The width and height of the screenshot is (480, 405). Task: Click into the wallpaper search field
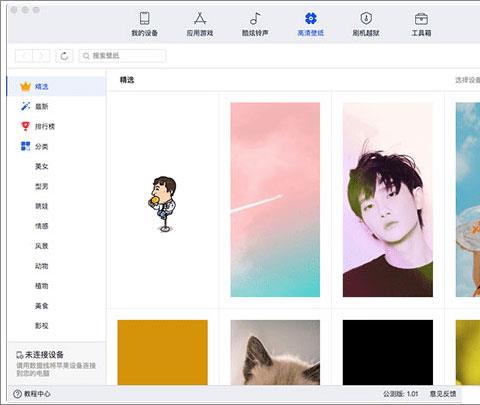122,56
